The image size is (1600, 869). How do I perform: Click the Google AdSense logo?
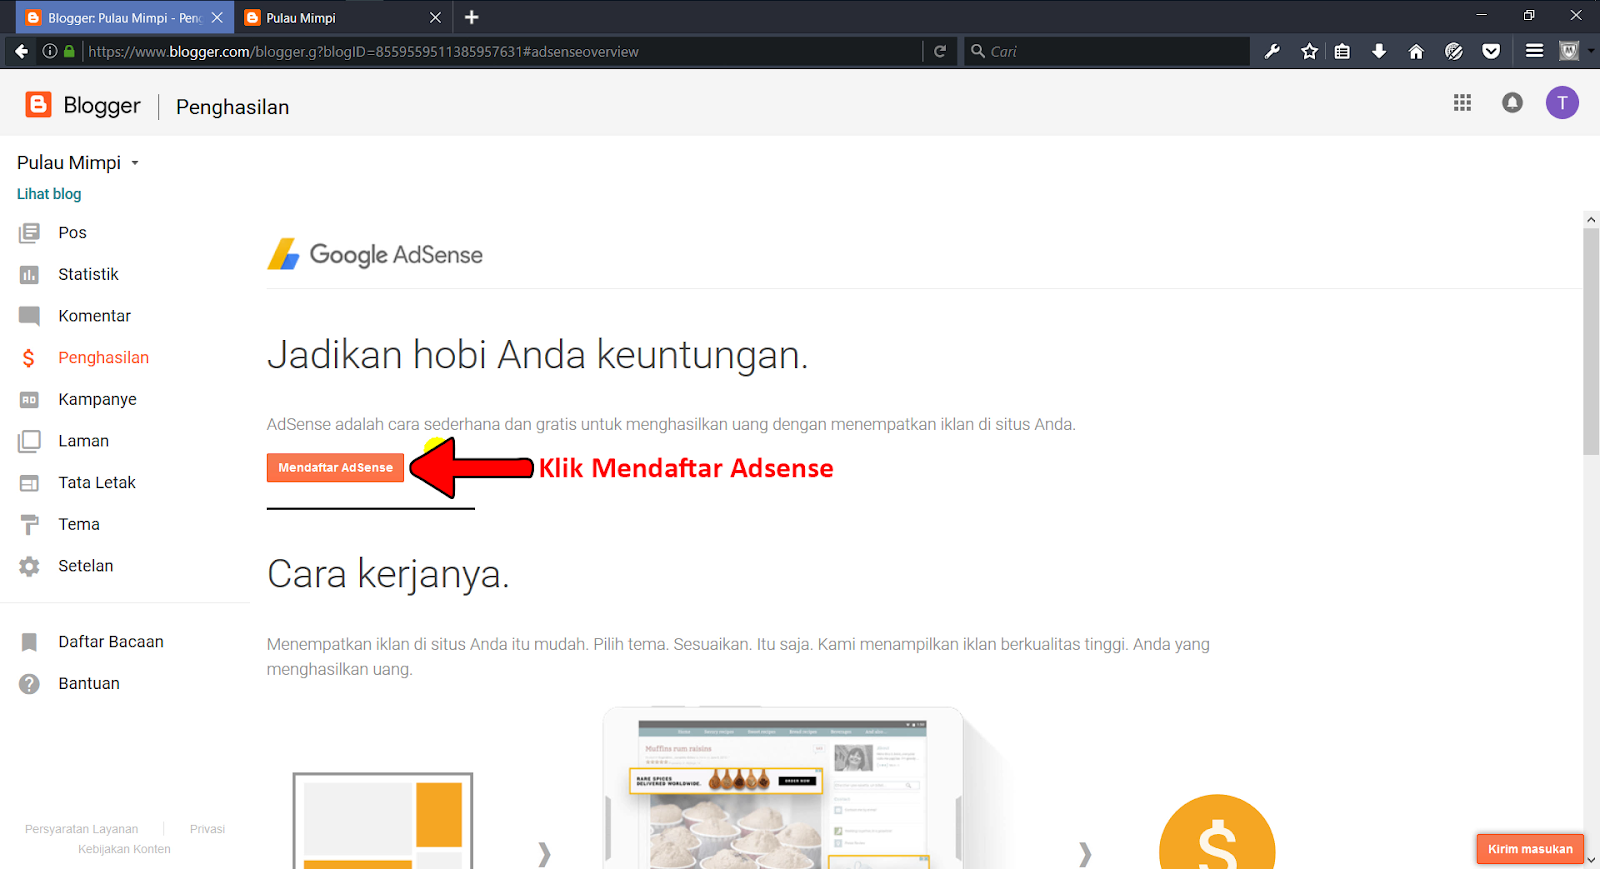(x=375, y=254)
